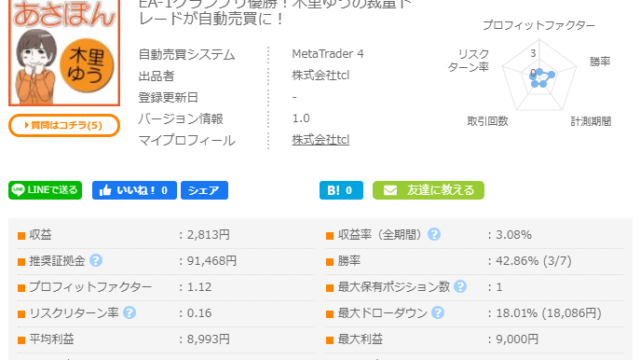The image size is (640, 360).
Task: Click the orange 木里ゆう badge on the thumbnail
Action: pos(87,65)
